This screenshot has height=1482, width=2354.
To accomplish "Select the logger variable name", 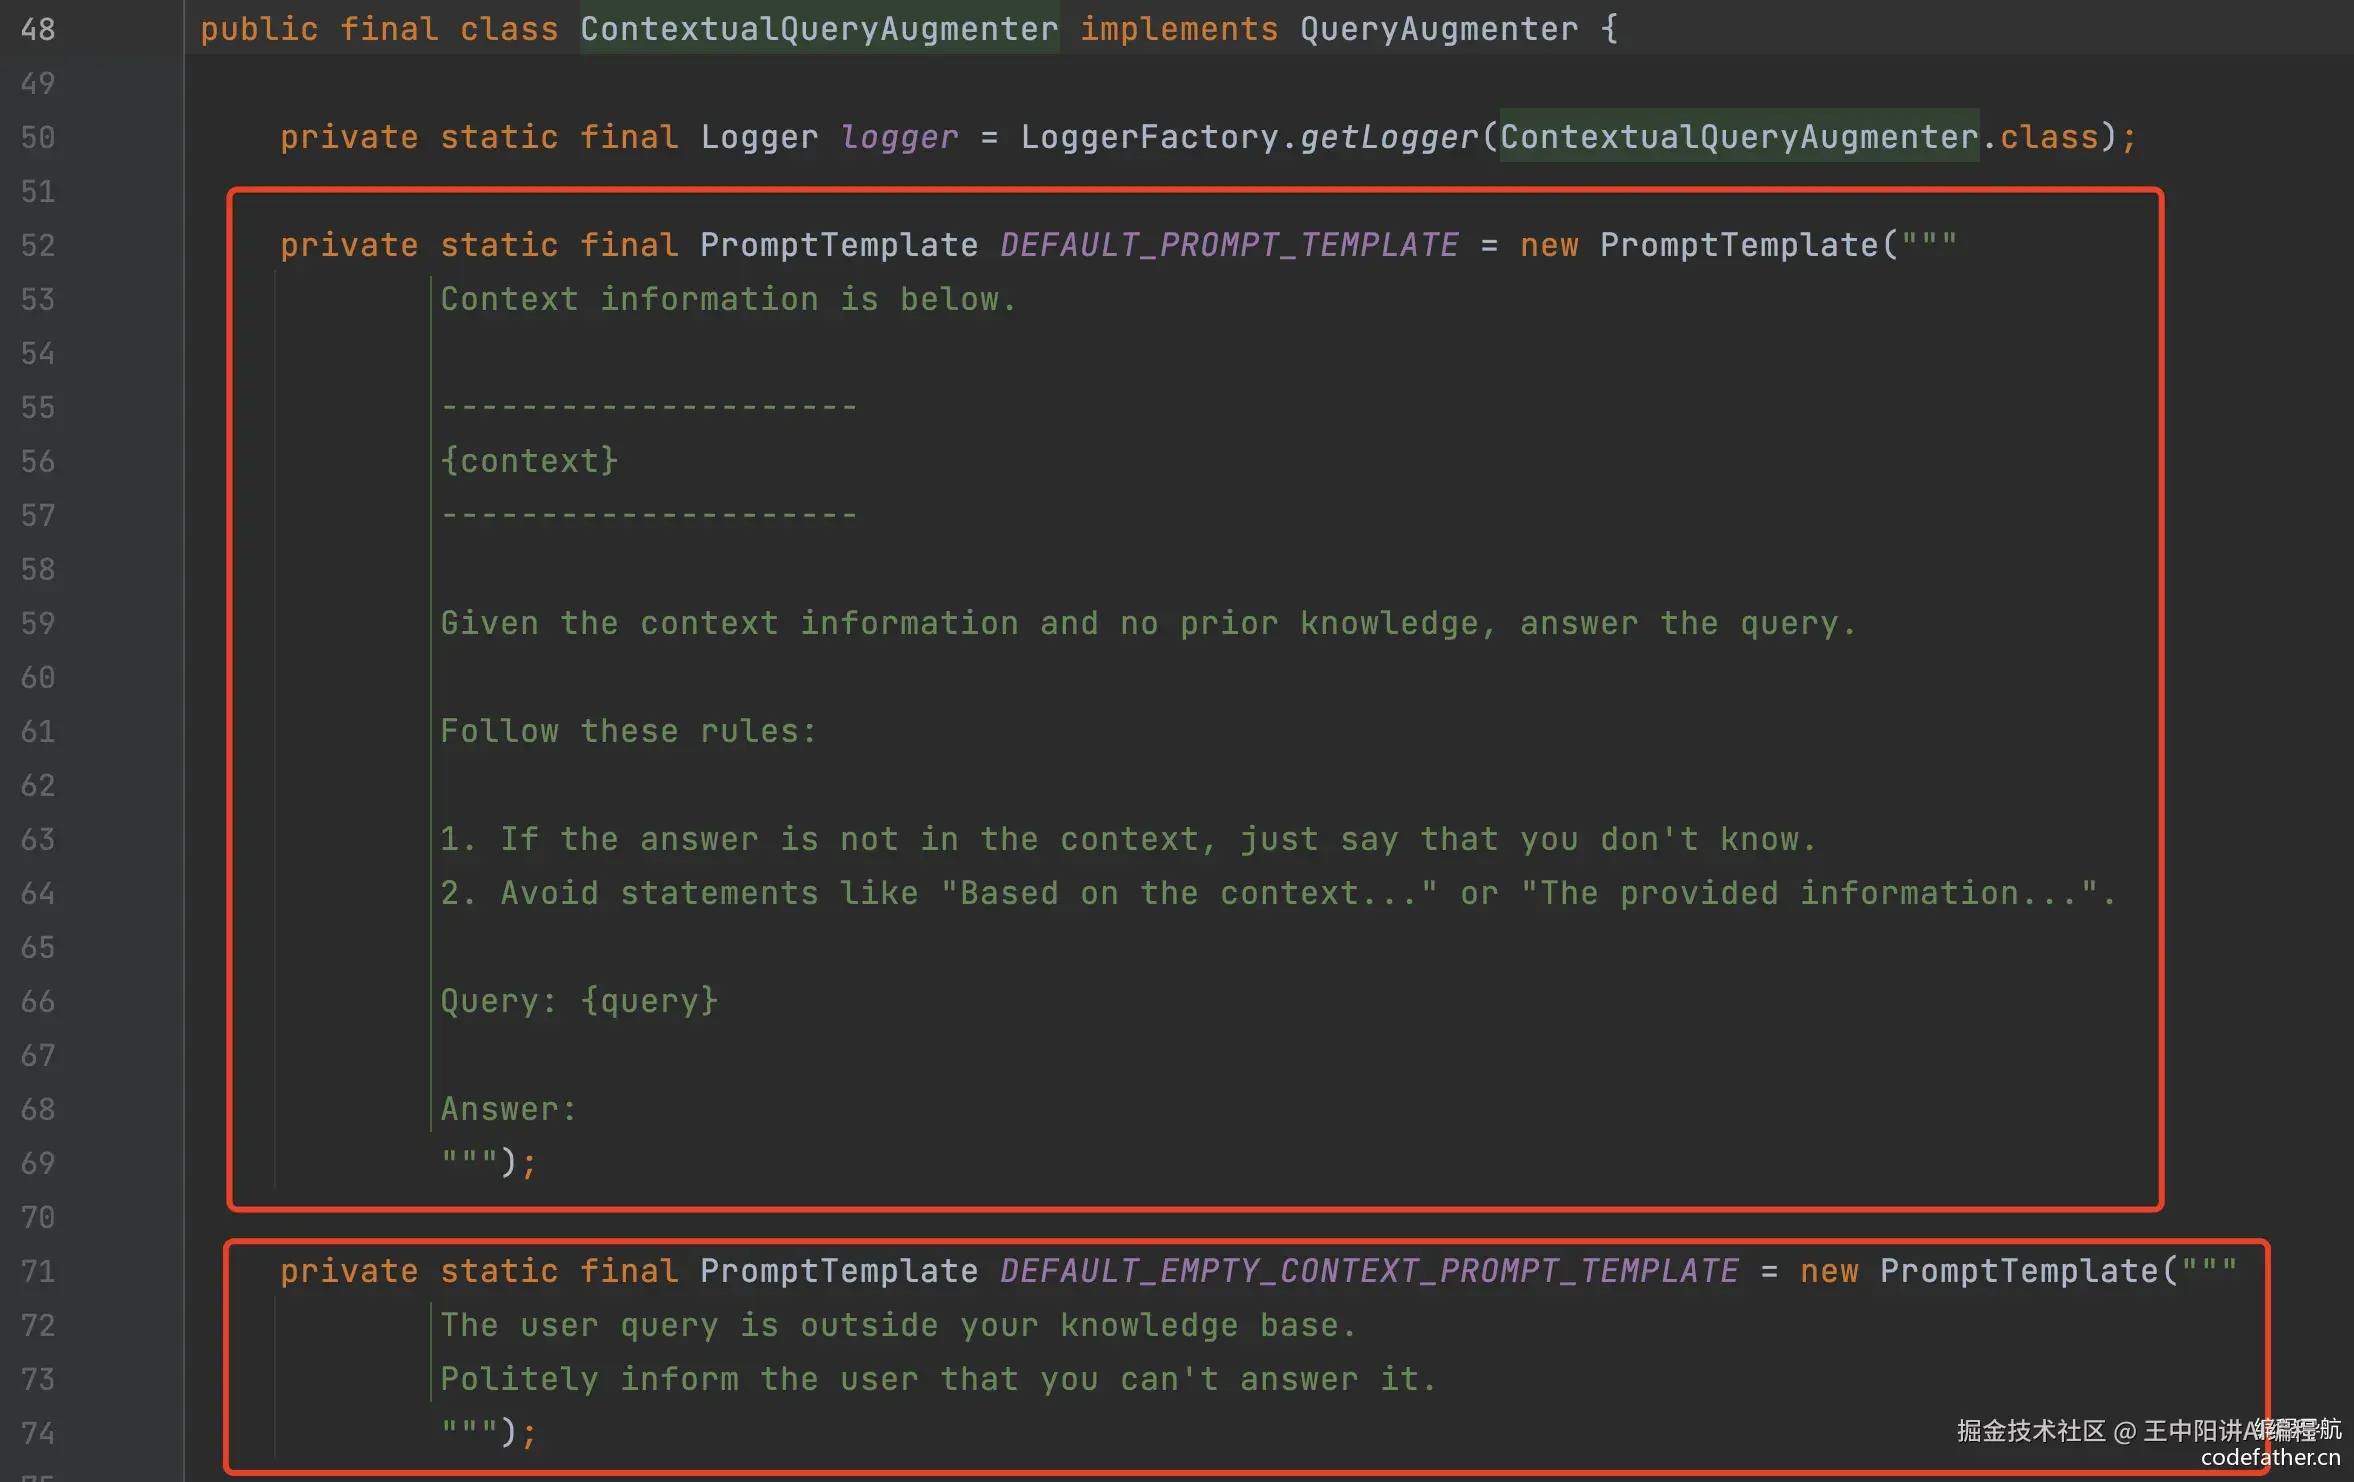I will pyautogui.click(x=898, y=137).
